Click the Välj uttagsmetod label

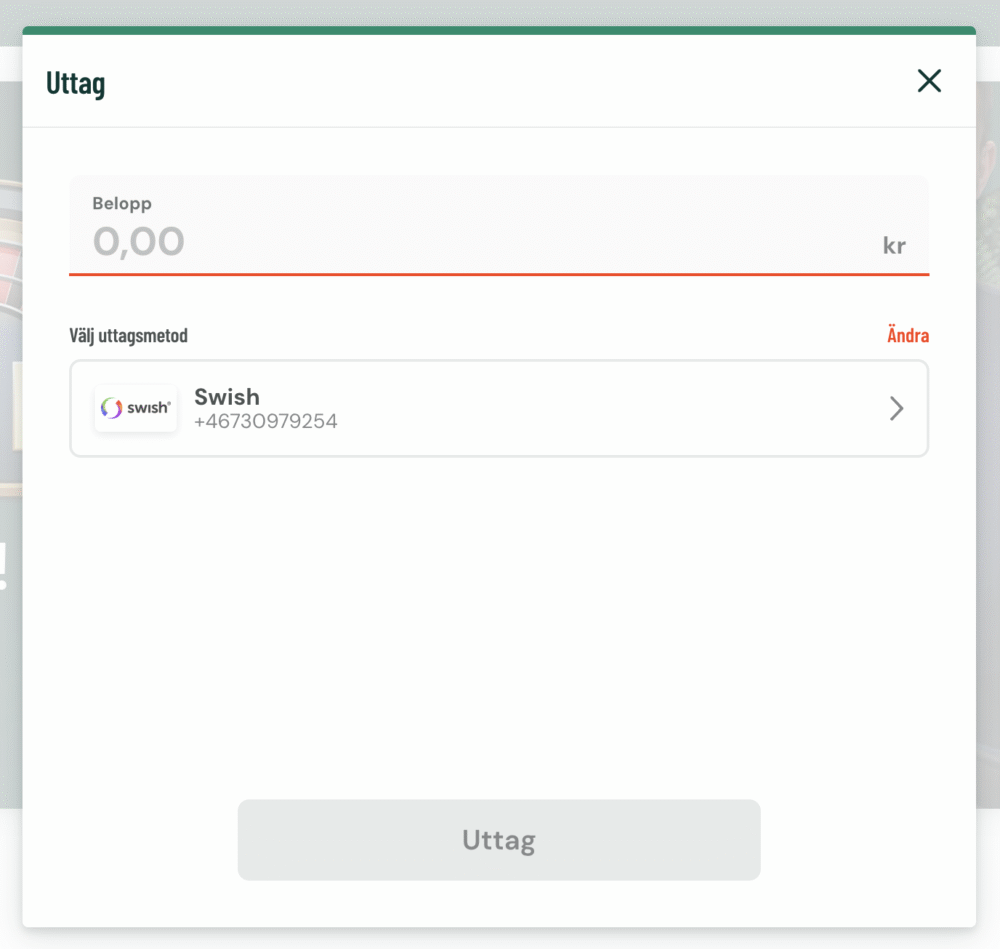(x=128, y=335)
